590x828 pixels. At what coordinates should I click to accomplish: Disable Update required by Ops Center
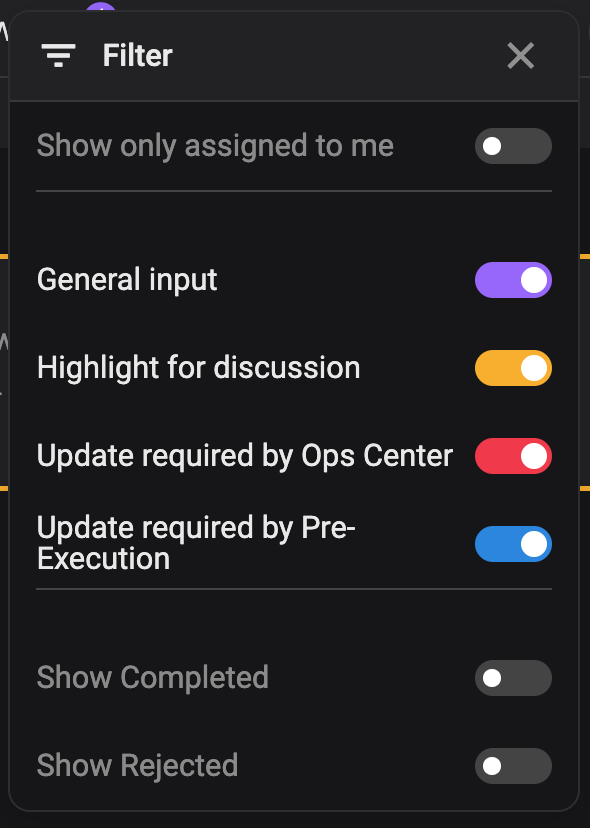(513, 455)
